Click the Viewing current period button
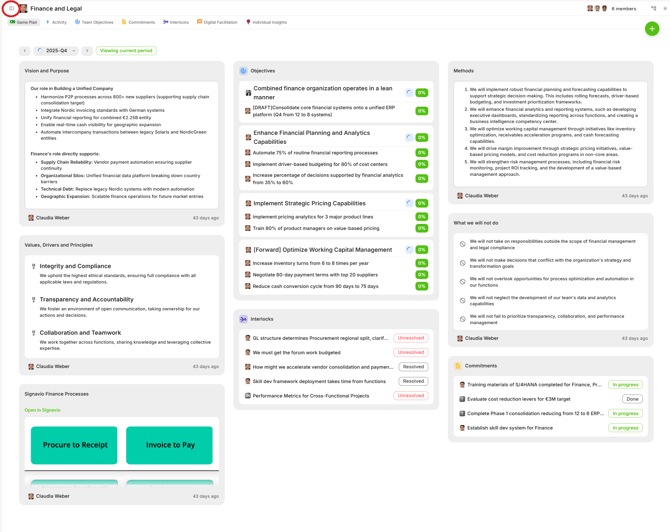 coord(126,50)
